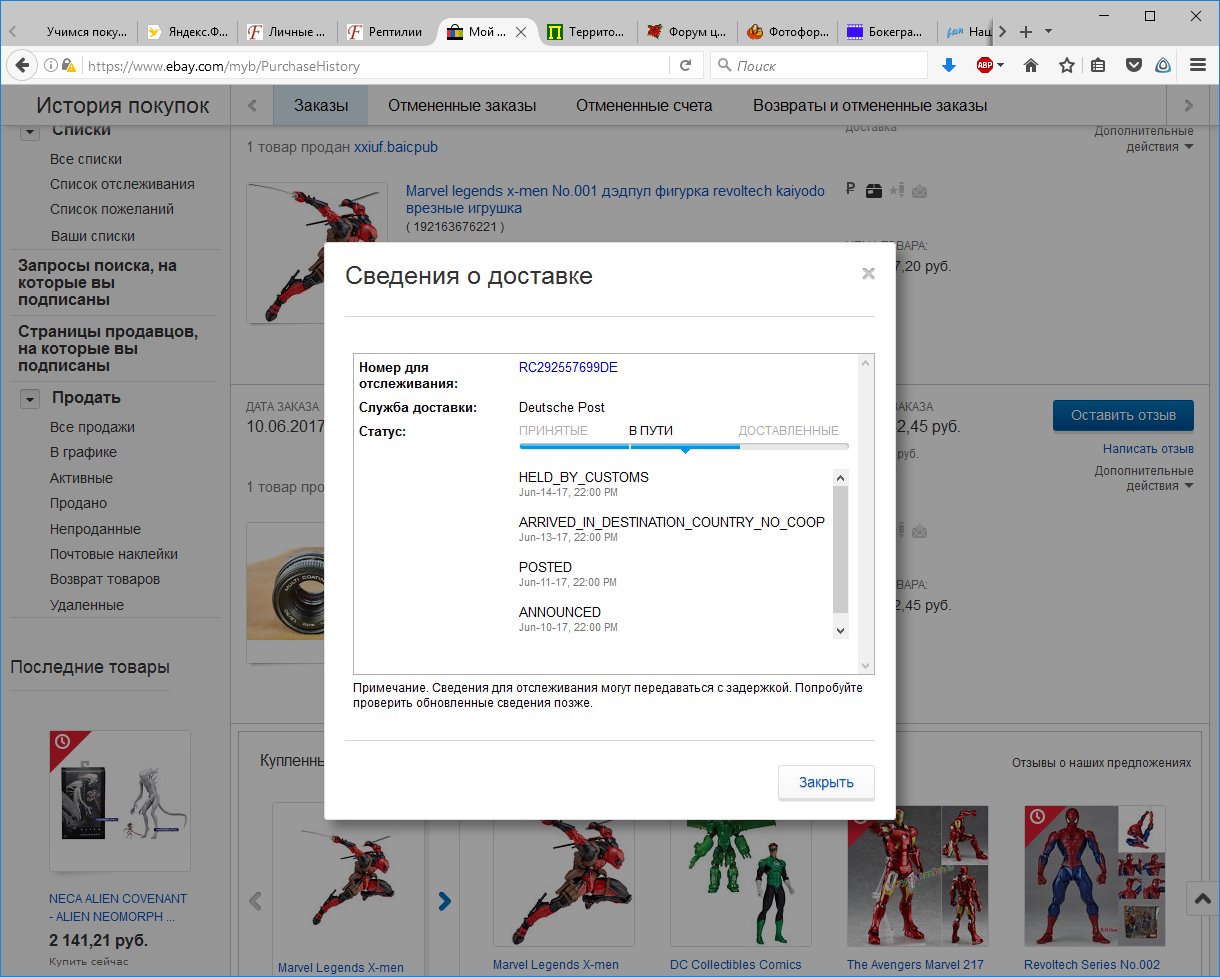Click the home icon in toolbar
The width and height of the screenshot is (1220, 977).
1031,65
